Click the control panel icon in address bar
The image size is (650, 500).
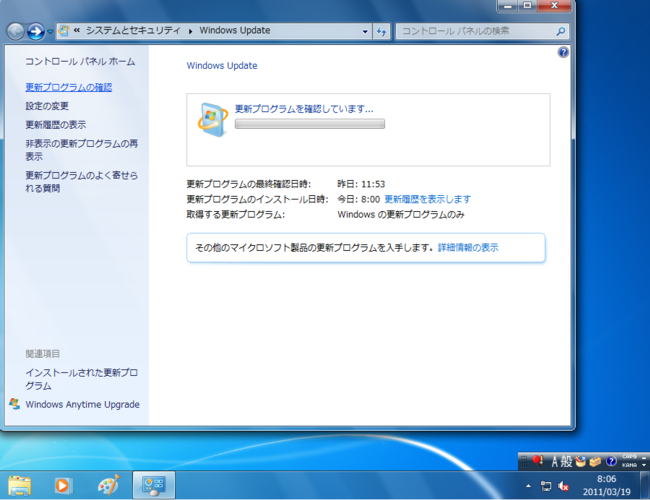click(64, 31)
